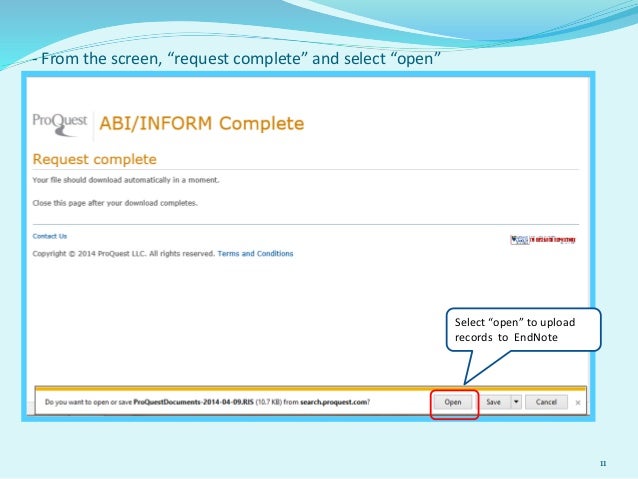This screenshot has height=479, width=638.
Task: Click the ProQuestDocuments-2014-04-09.RIS file name
Action: tap(194, 402)
